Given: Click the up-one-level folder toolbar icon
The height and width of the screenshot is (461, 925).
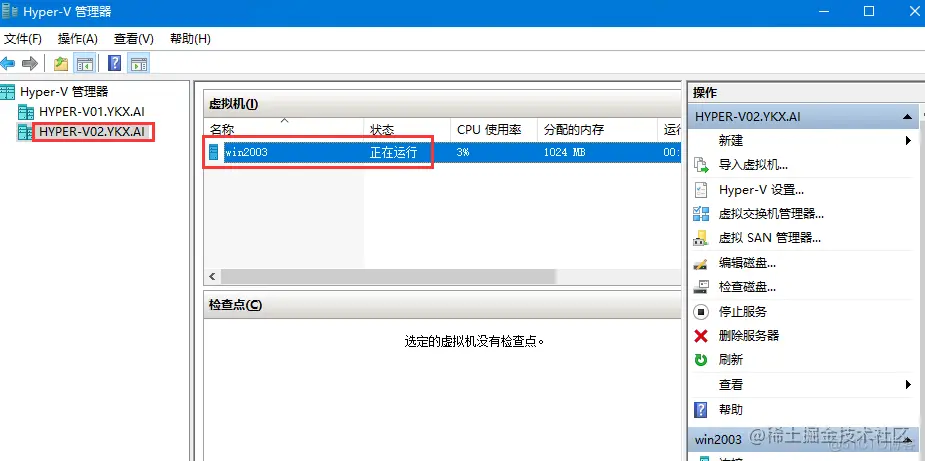Looking at the screenshot, I should pyautogui.click(x=61, y=64).
